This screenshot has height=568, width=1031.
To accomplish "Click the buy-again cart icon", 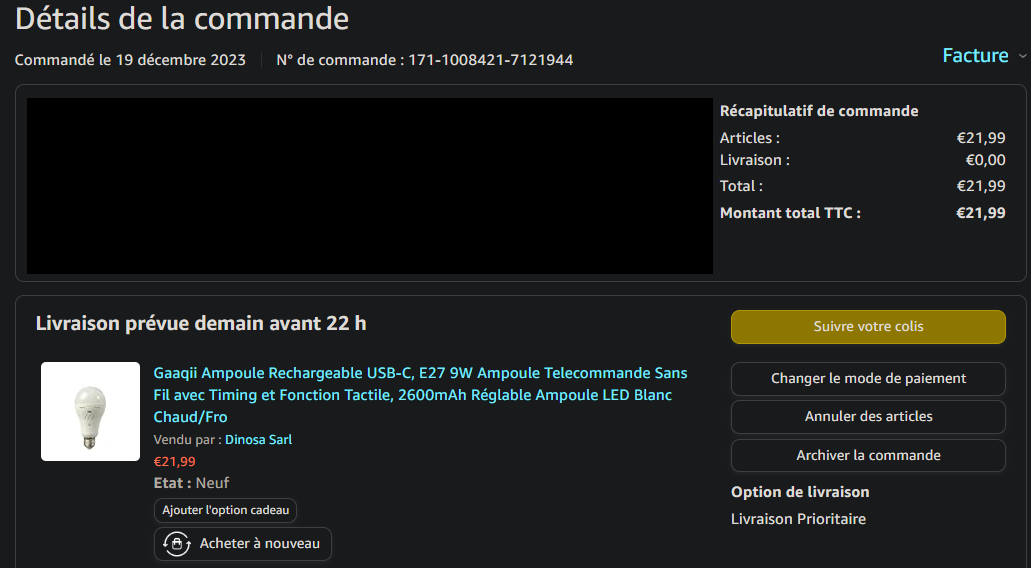I will (176, 544).
